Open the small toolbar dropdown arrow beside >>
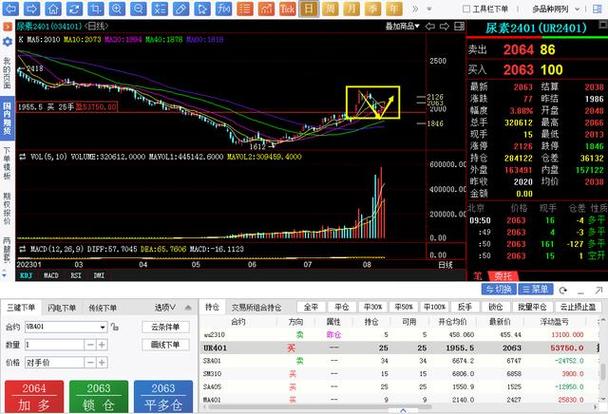 point(429,9)
